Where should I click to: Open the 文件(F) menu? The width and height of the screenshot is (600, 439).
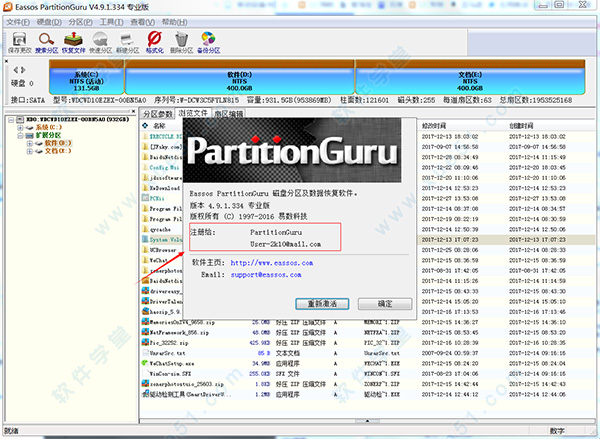(x=18, y=22)
